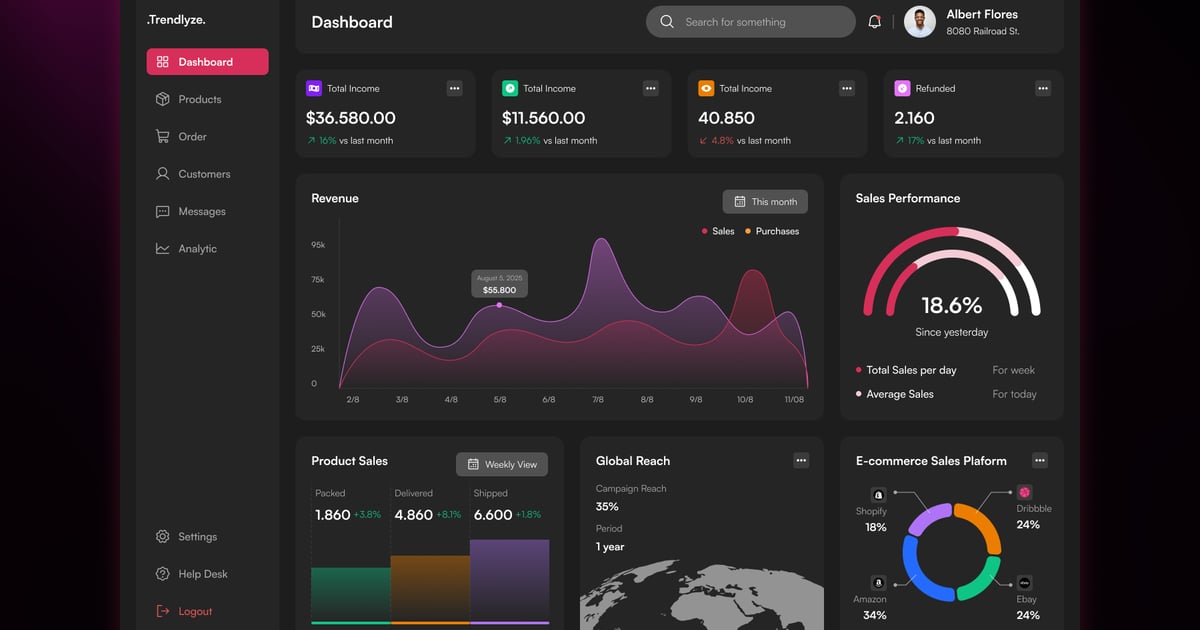Toggle Total Sales per day legend item
The width and height of the screenshot is (1200, 630).
click(x=906, y=370)
